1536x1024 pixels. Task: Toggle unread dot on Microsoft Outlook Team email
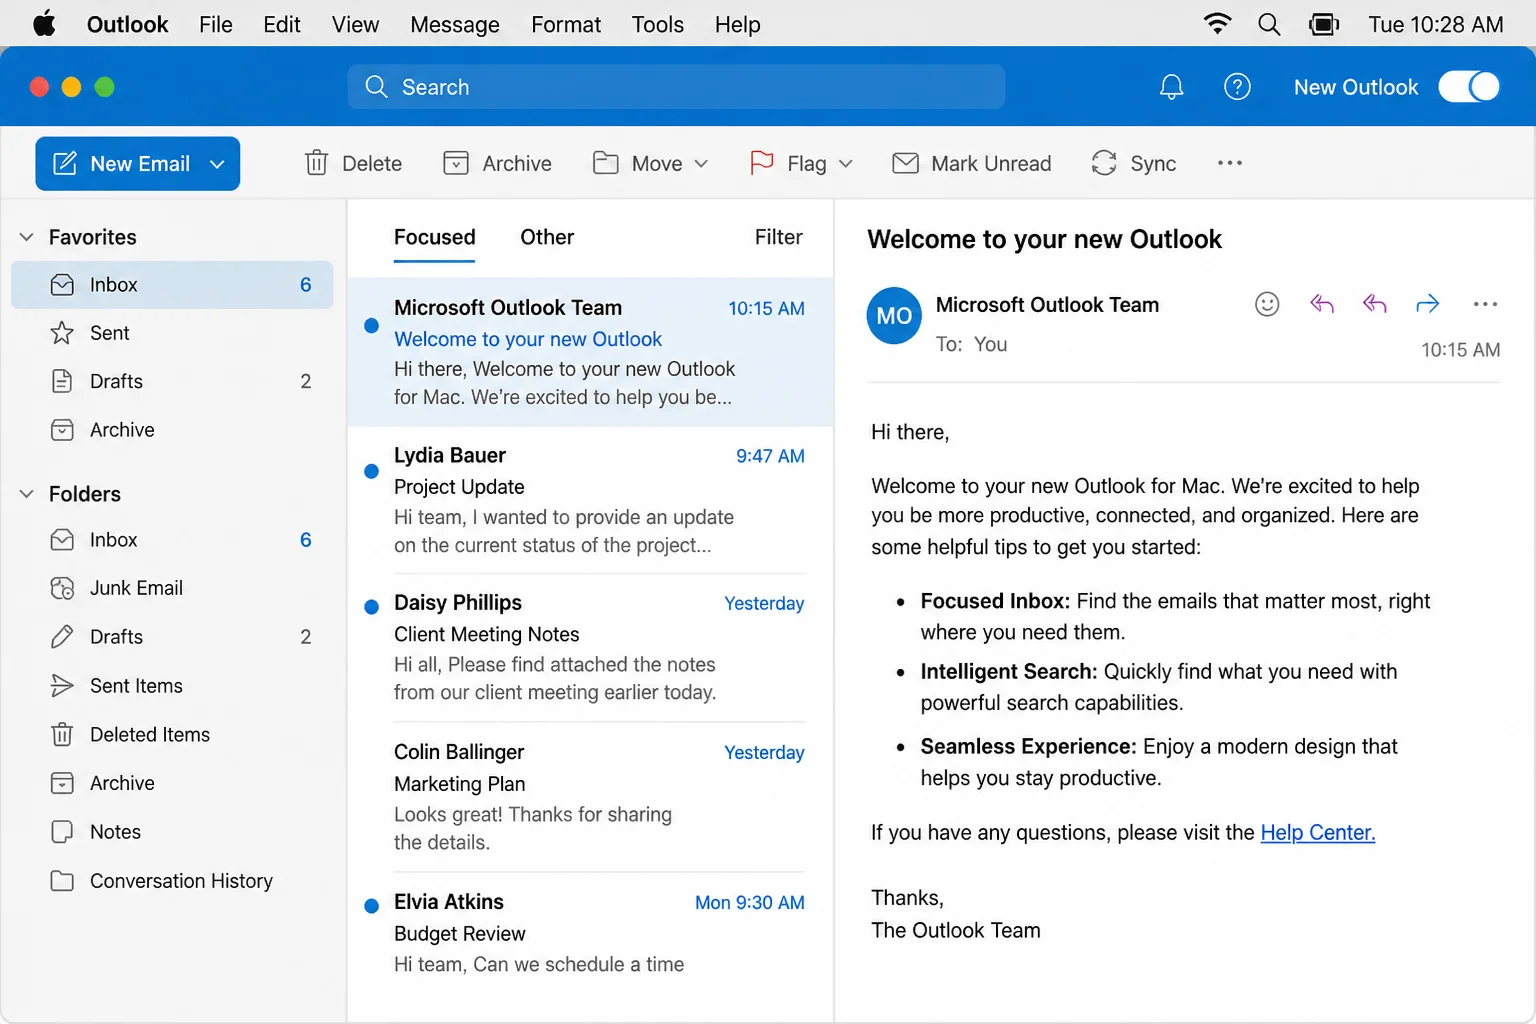(x=371, y=325)
